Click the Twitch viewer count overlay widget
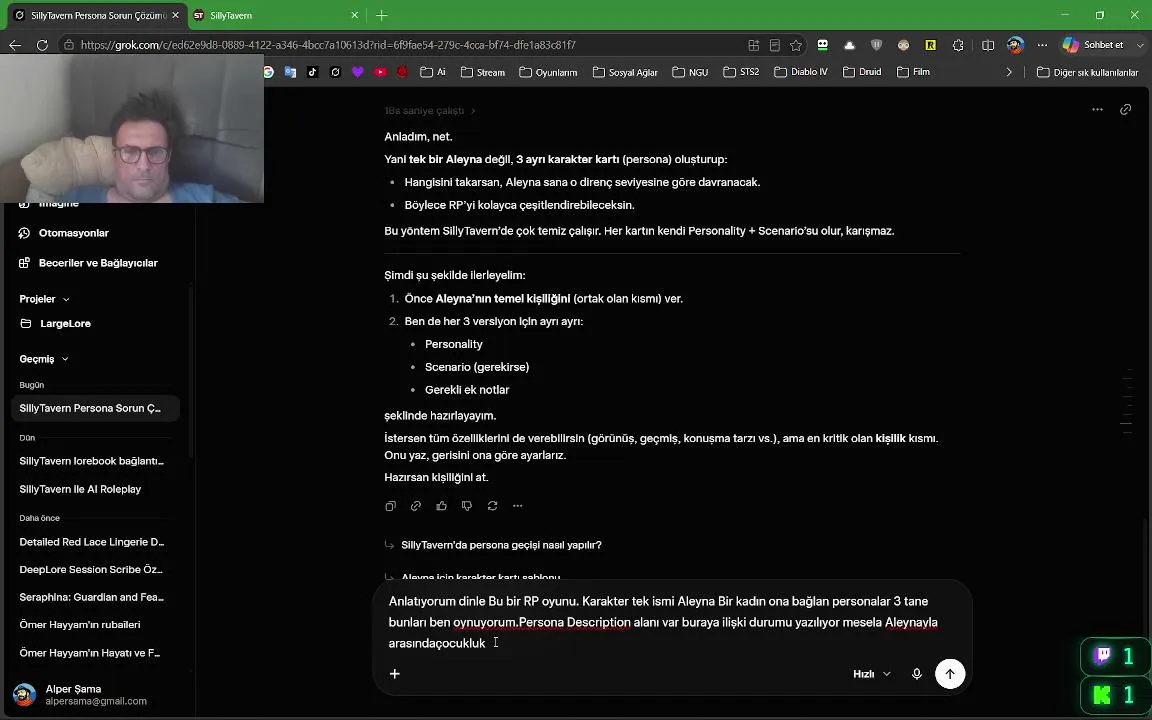The width and height of the screenshot is (1152, 720). (1115, 656)
